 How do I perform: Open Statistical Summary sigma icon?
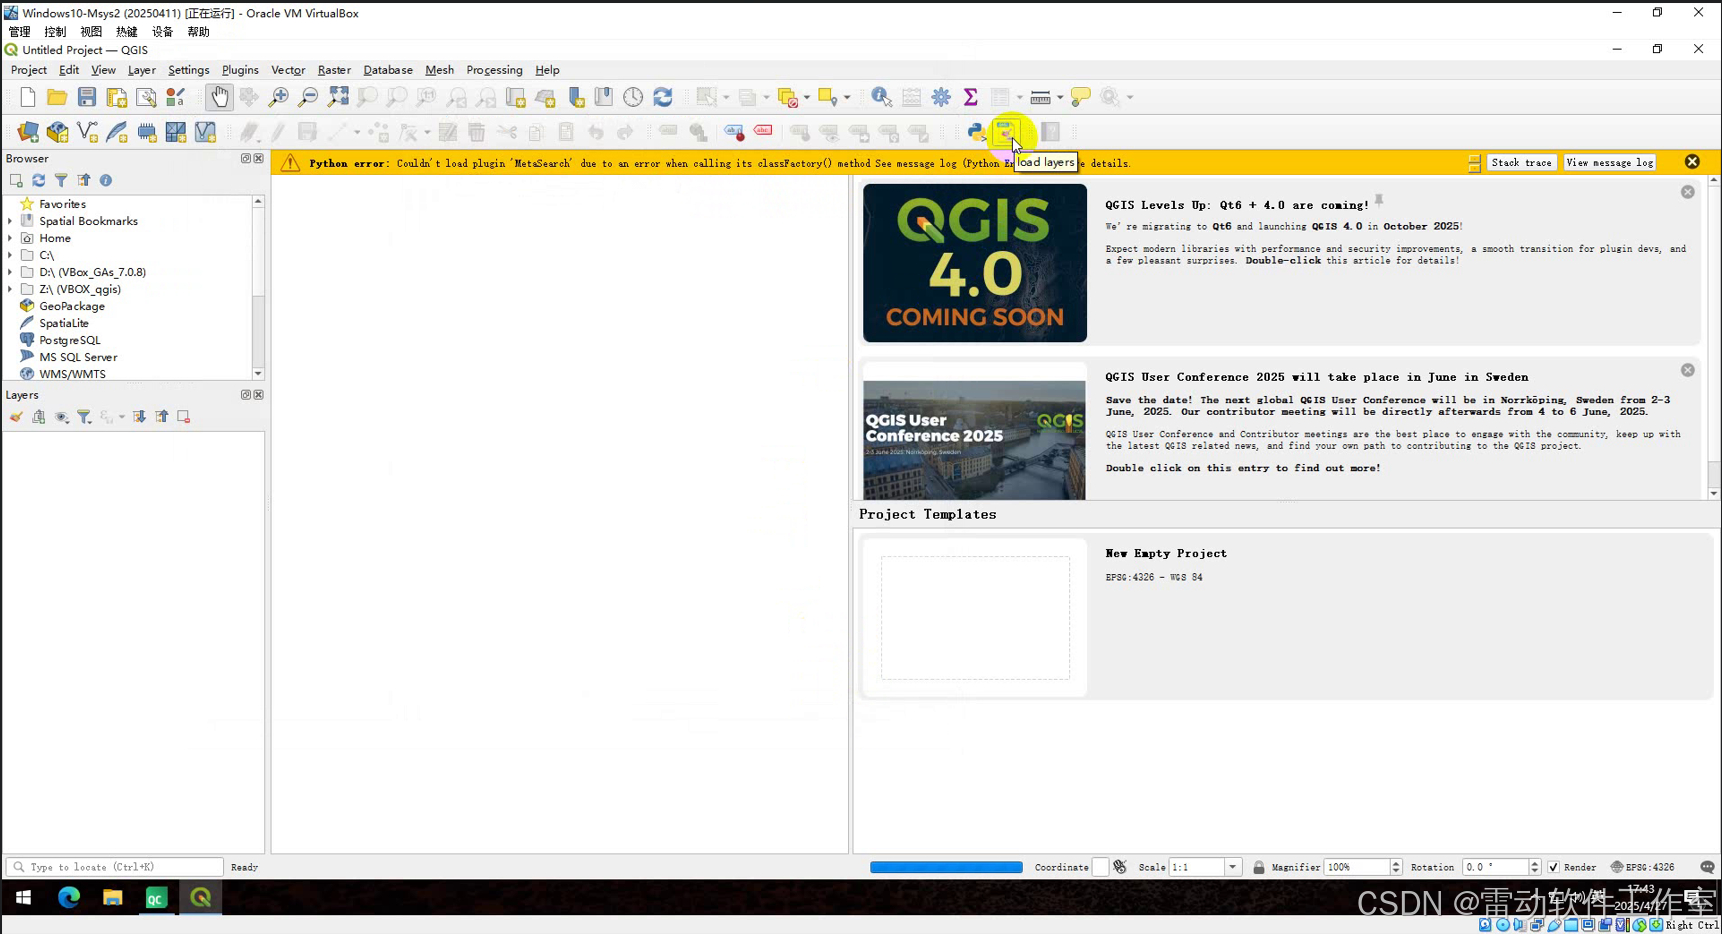970,97
